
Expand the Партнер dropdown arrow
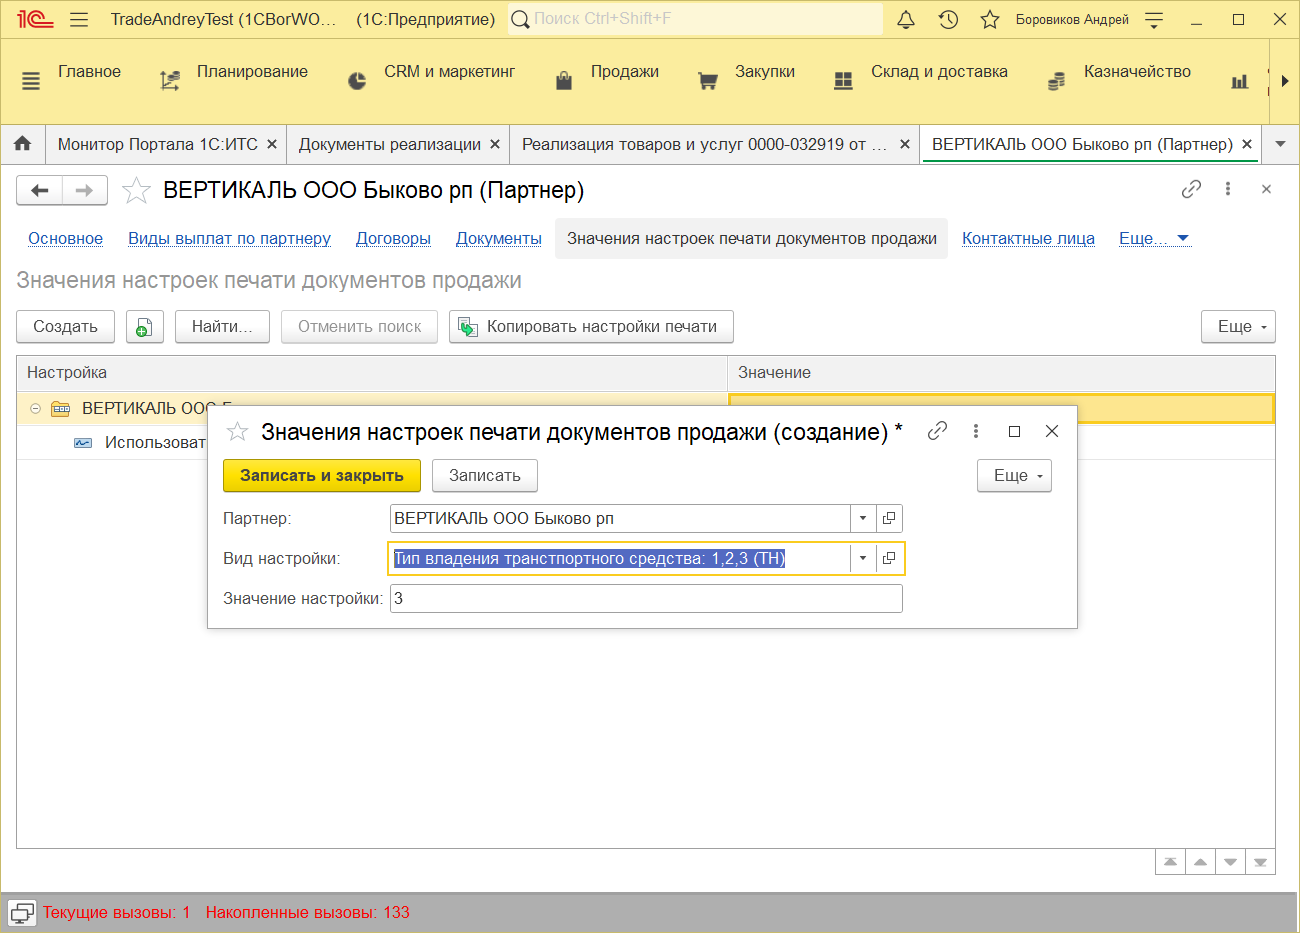[863, 518]
